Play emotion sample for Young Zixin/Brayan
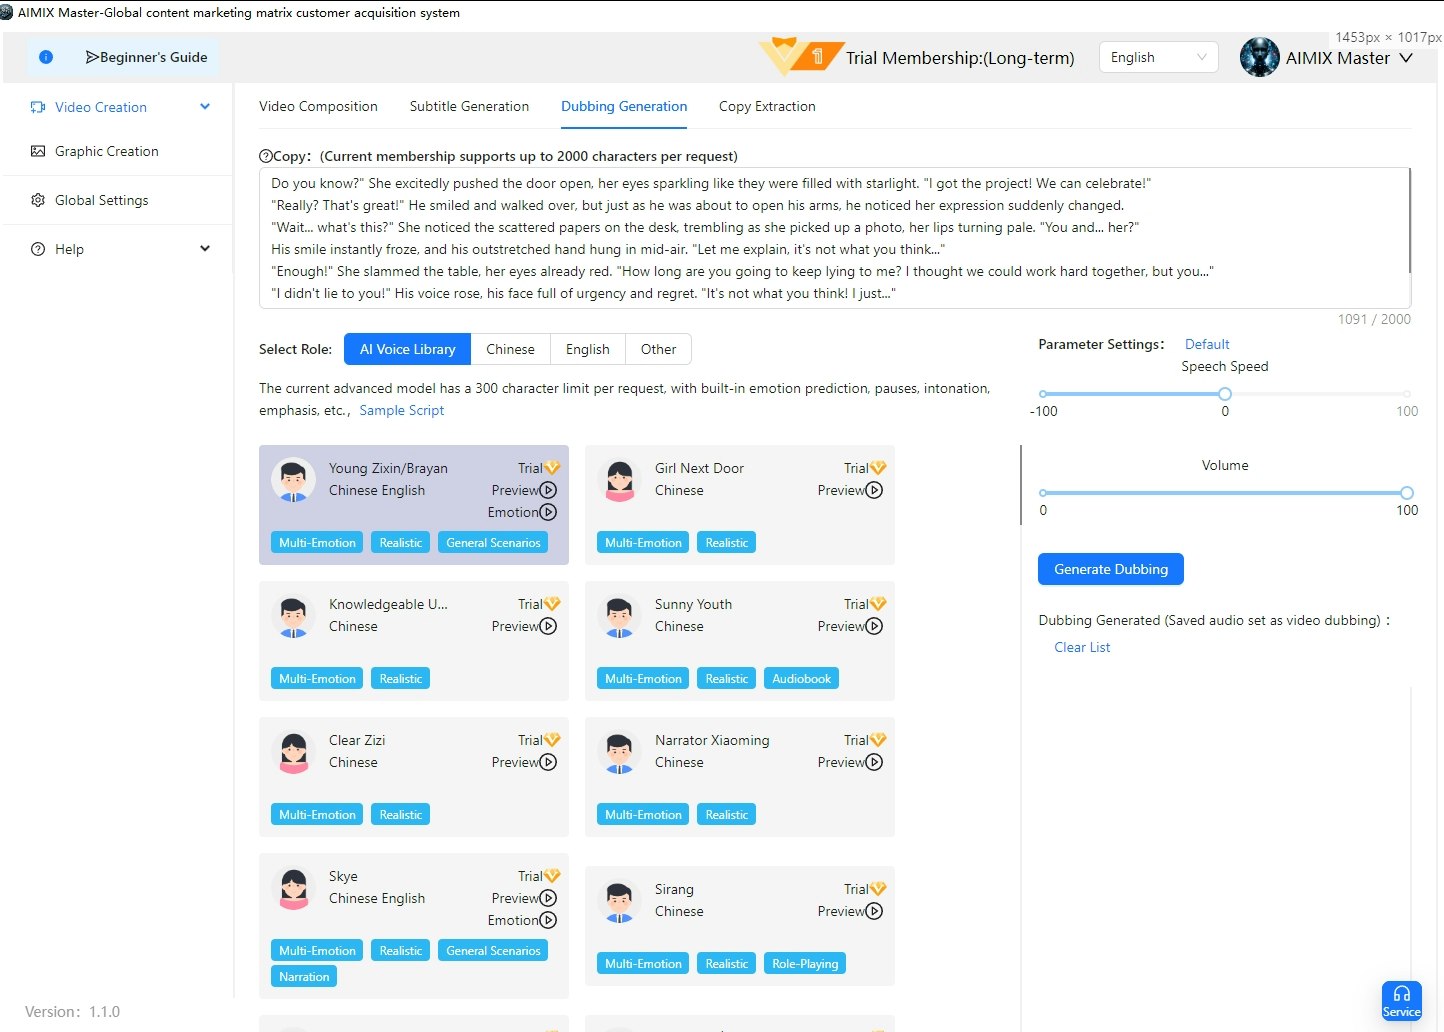The height and width of the screenshot is (1032, 1444). [548, 512]
